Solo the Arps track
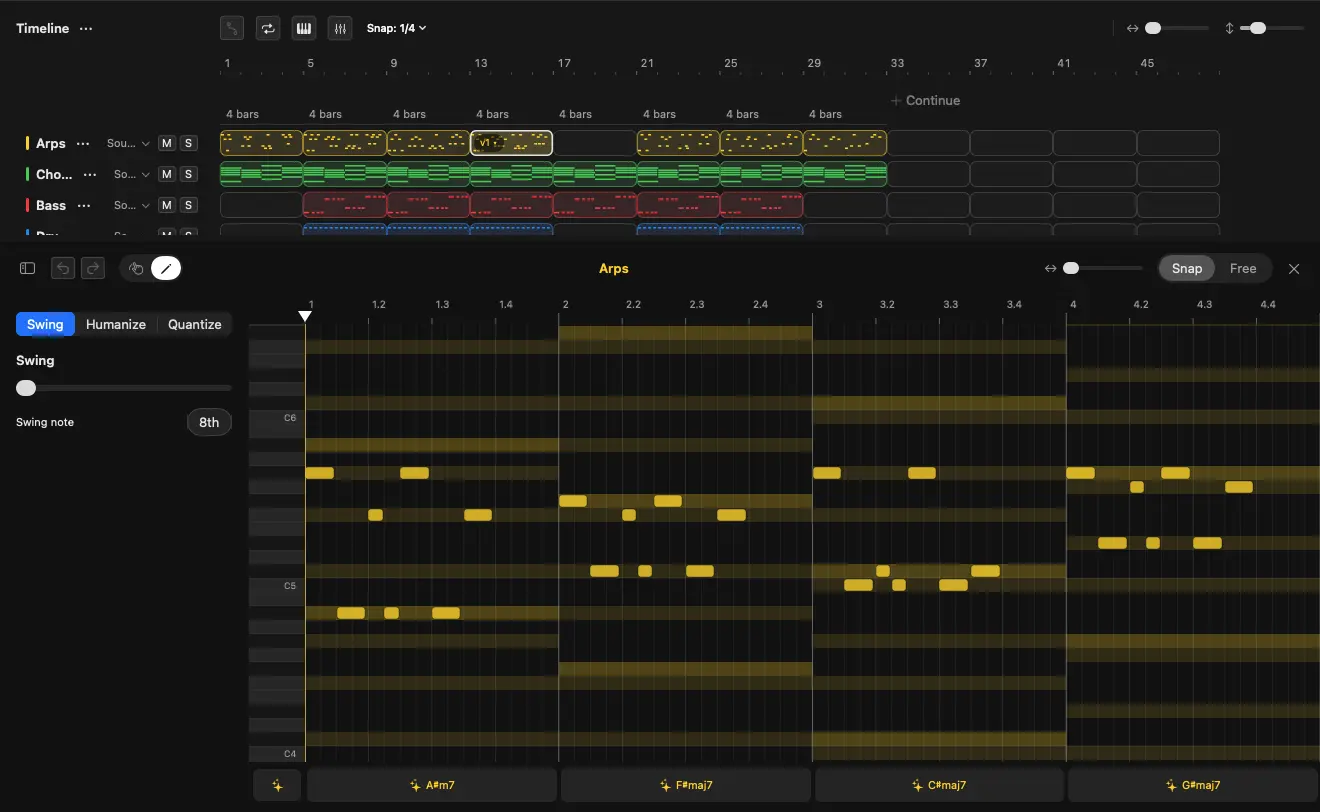Image resolution: width=1320 pixels, height=812 pixels. tap(188, 143)
